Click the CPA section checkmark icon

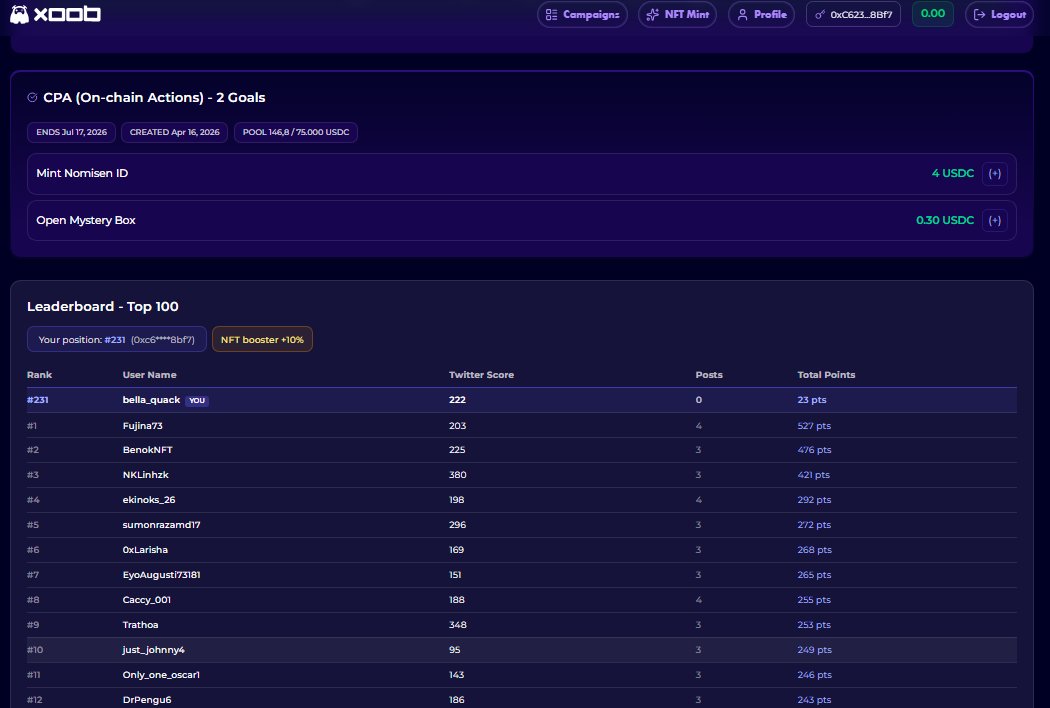tap(32, 98)
